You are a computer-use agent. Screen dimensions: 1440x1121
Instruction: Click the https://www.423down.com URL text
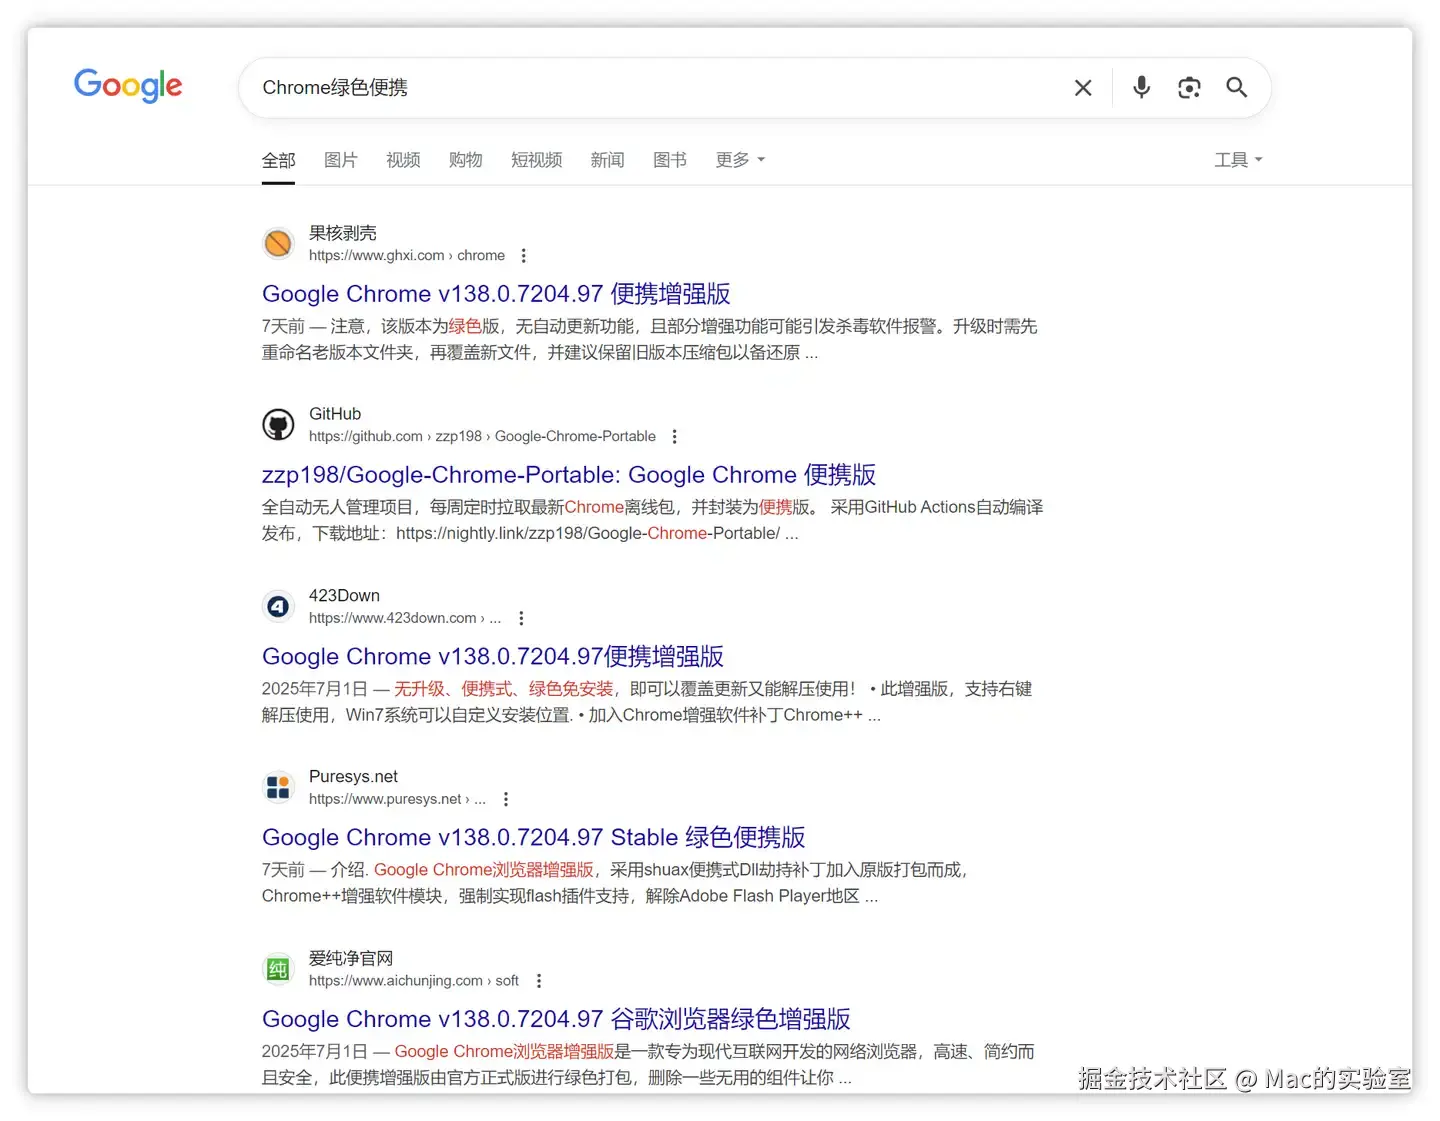click(x=405, y=619)
